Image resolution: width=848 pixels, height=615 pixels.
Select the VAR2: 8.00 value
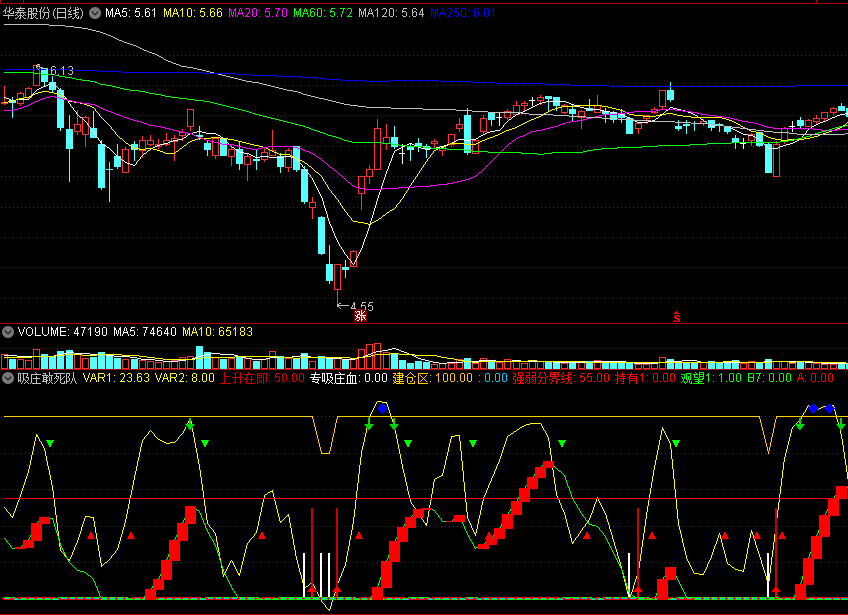pyautogui.click(x=185, y=378)
